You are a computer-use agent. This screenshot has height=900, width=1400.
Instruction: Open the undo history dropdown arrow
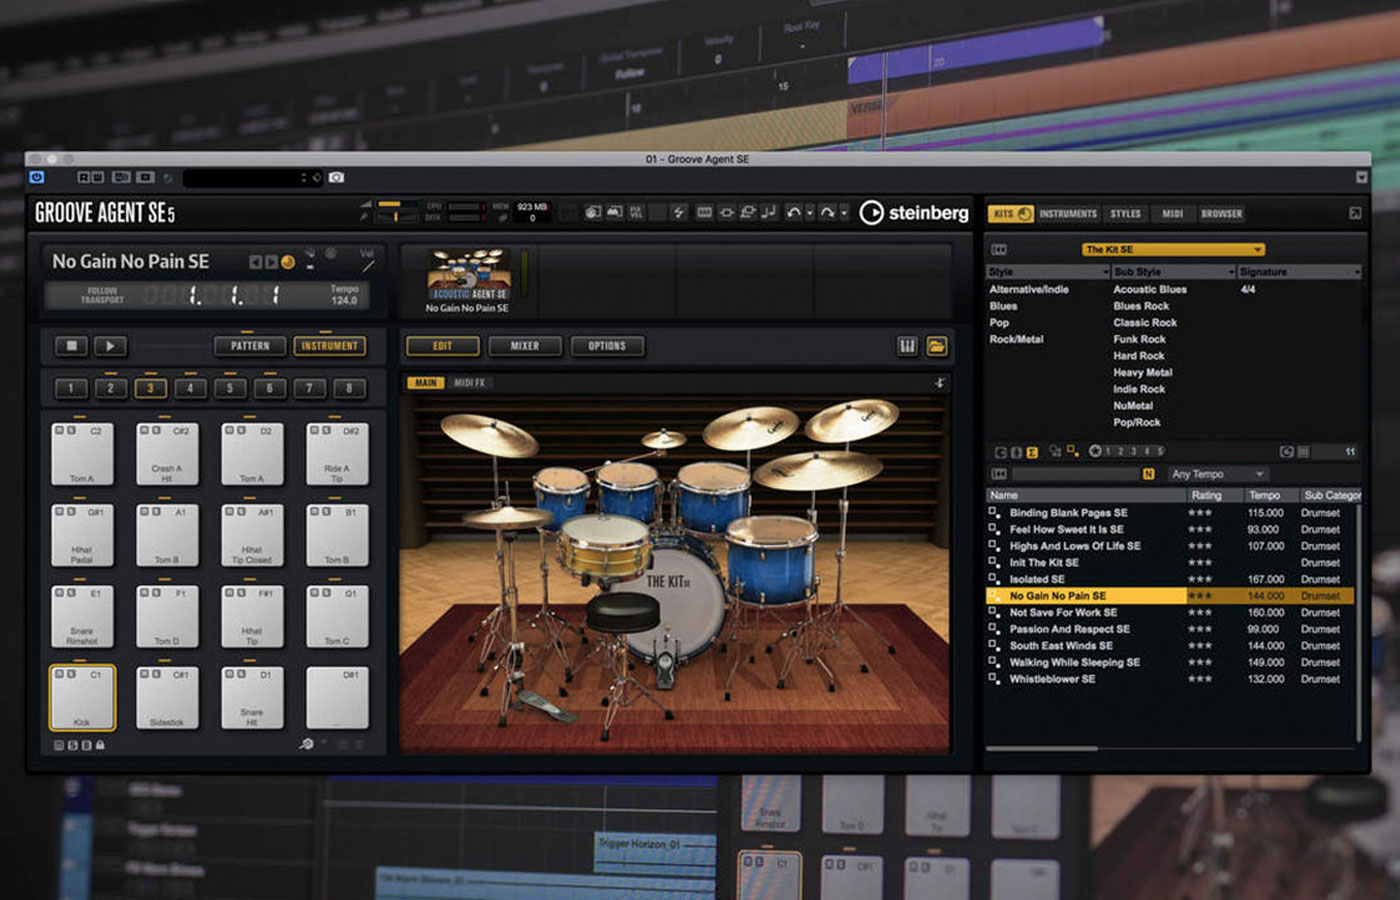click(x=809, y=213)
